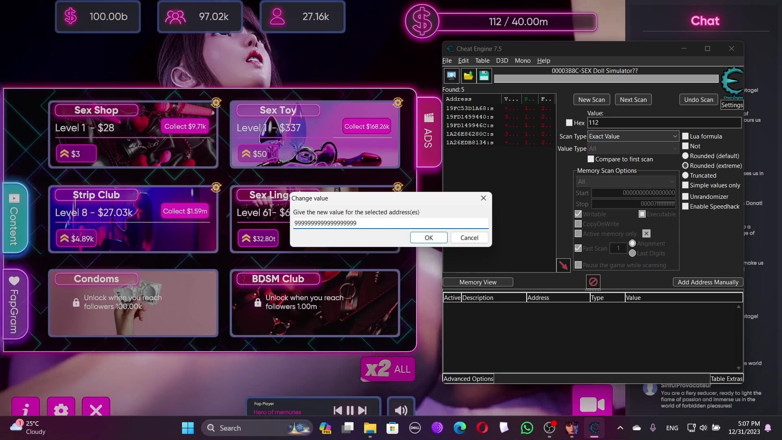Open Microsoft Edge from the taskbar
This screenshot has height=440, width=782.
tap(459, 428)
